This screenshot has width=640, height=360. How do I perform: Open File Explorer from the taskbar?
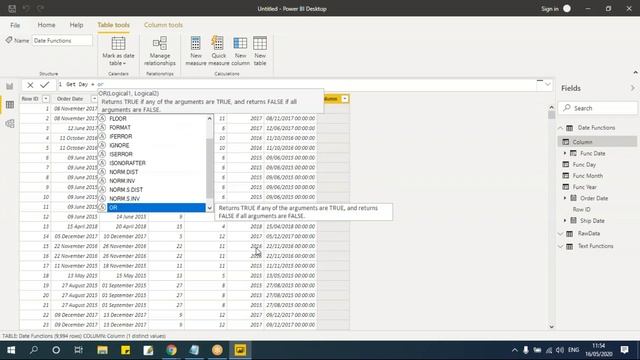[x=102, y=350]
